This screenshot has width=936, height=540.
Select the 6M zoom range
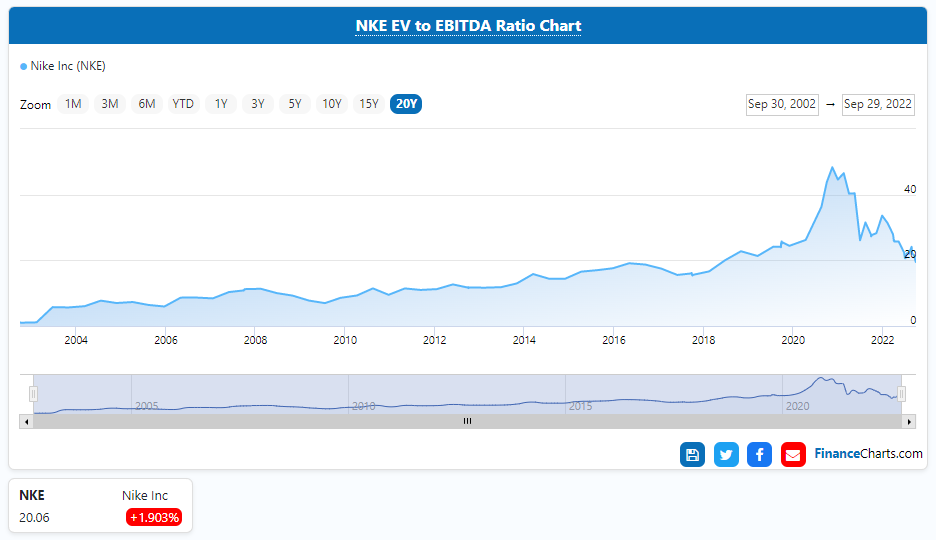click(x=147, y=104)
